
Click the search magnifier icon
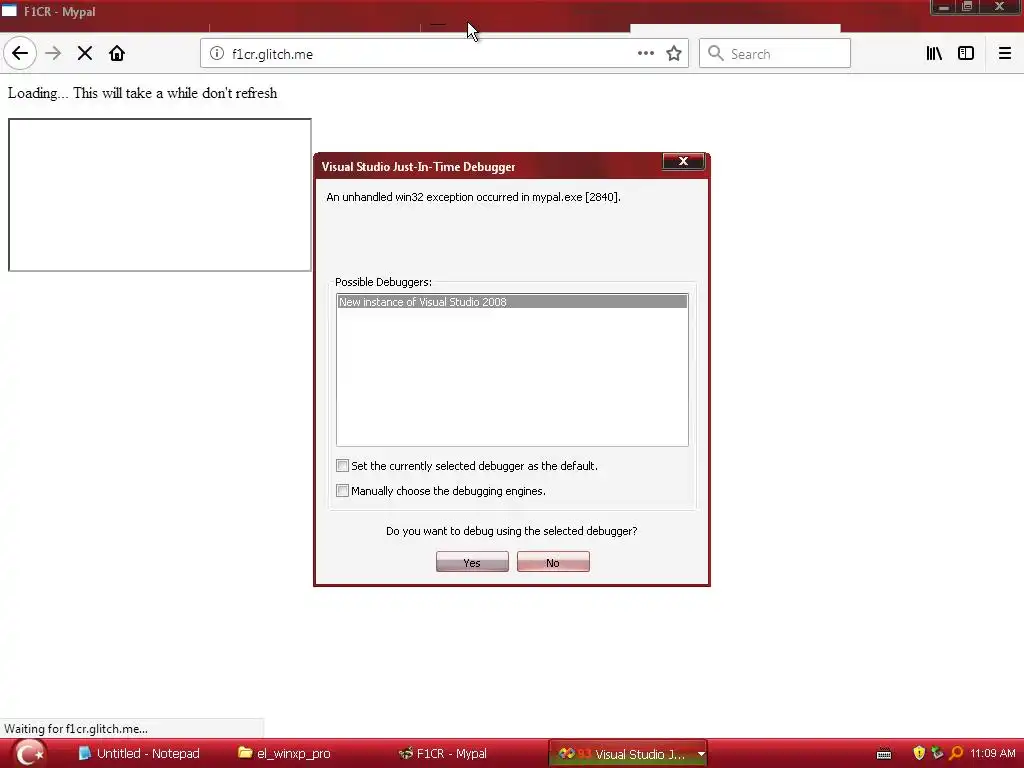(716, 54)
